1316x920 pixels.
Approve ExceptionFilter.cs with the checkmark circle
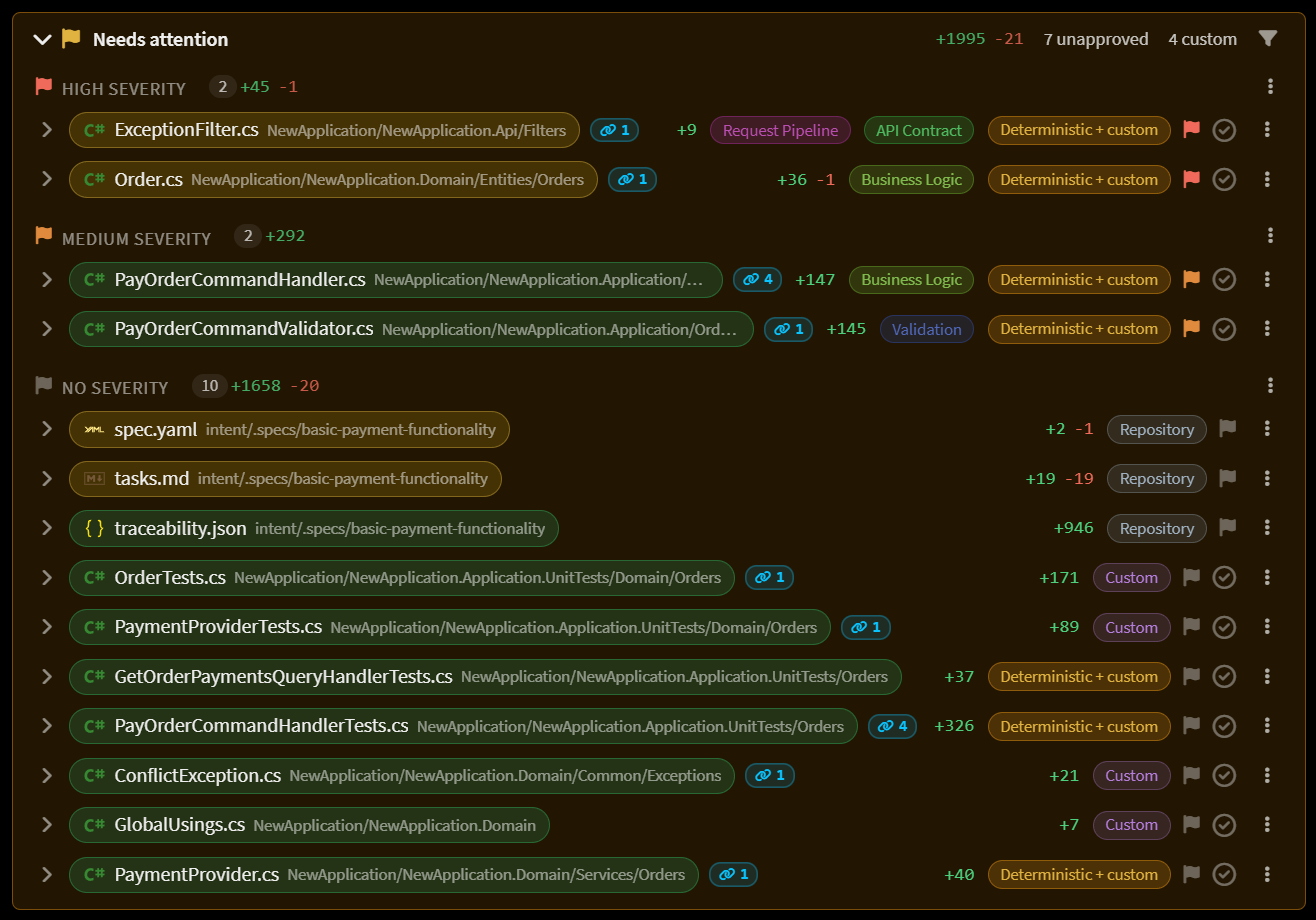pos(1224,130)
